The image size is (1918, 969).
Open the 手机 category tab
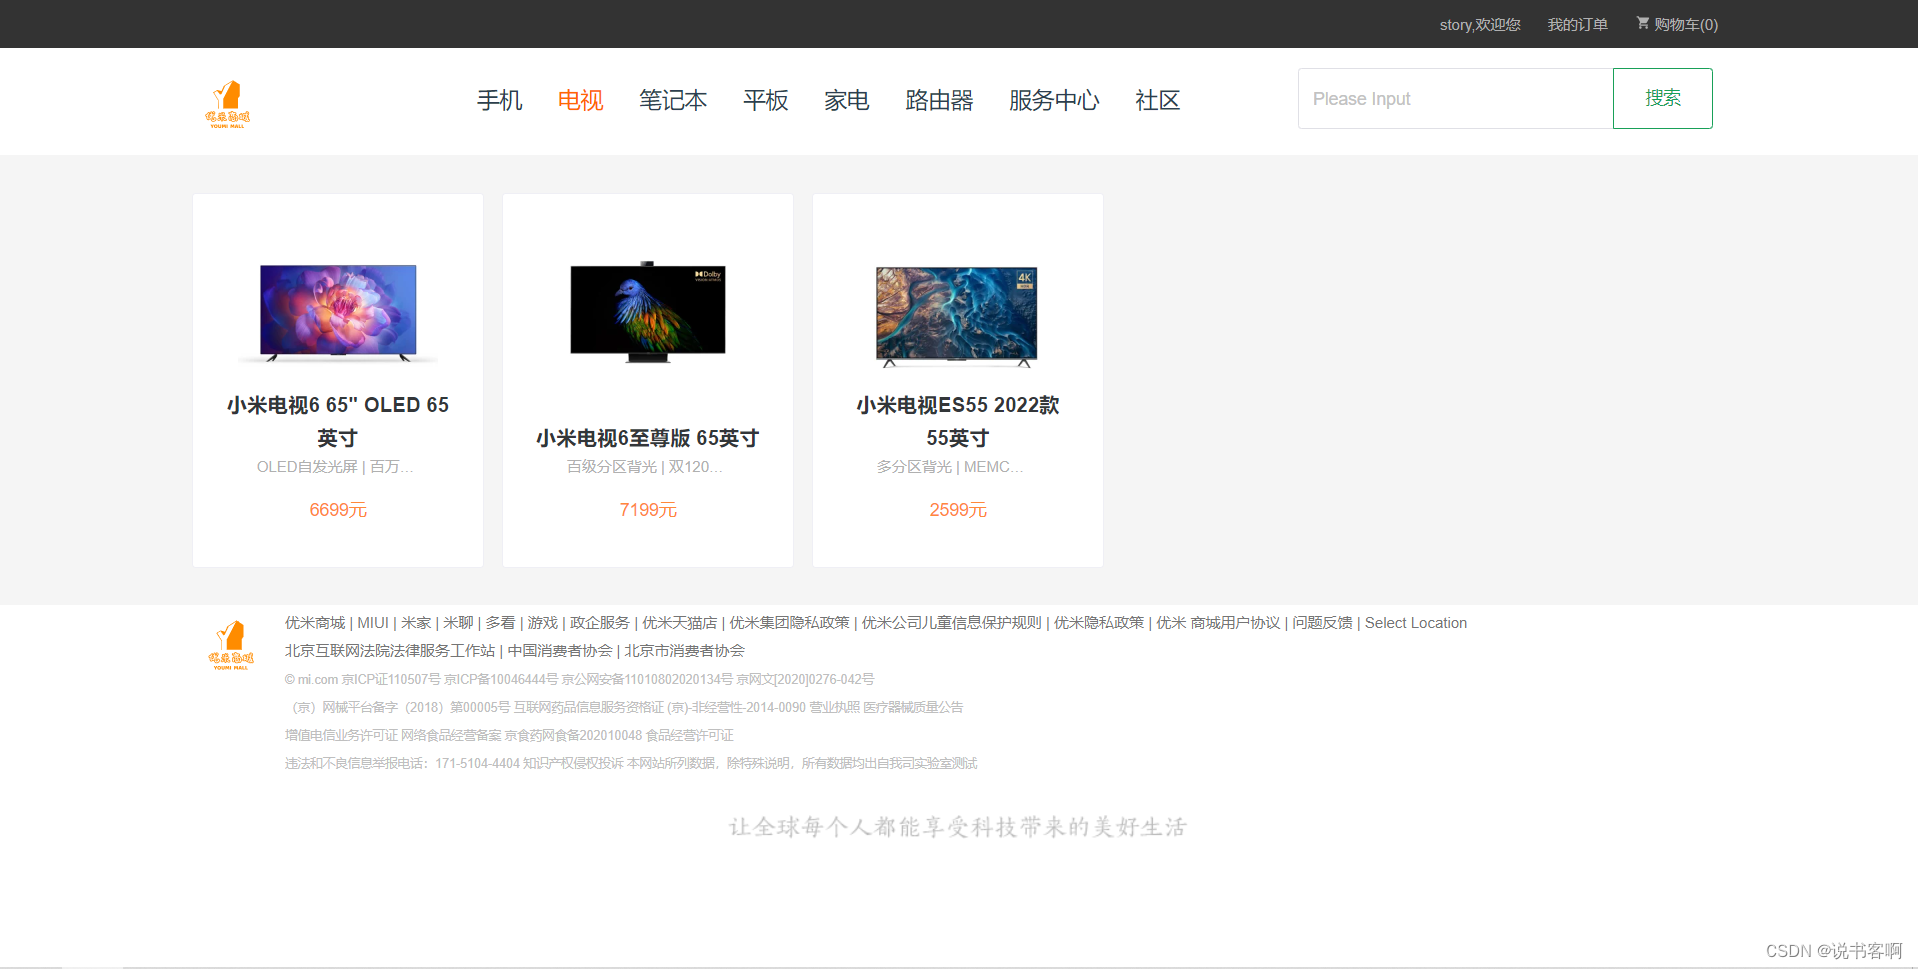pyautogui.click(x=499, y=100)
